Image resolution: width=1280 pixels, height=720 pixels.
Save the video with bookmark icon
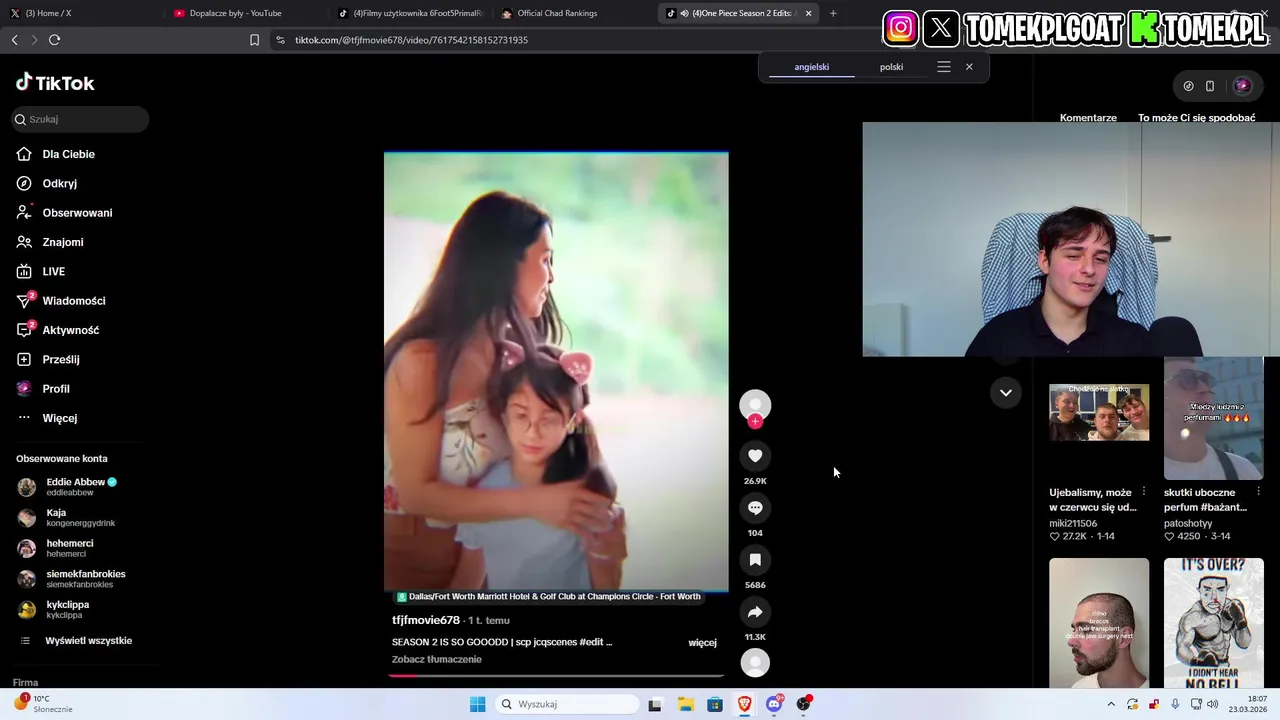pos(755,560)
